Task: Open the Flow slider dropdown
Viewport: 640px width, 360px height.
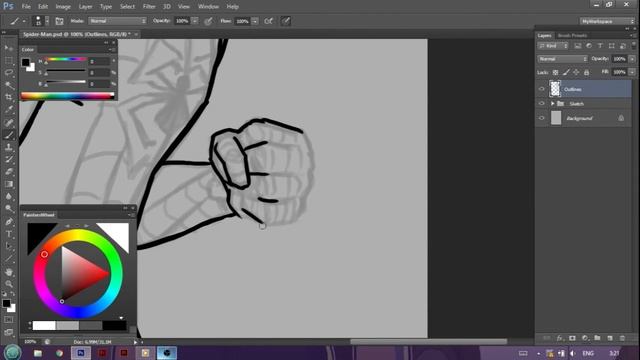Action: tap(255, 21)
